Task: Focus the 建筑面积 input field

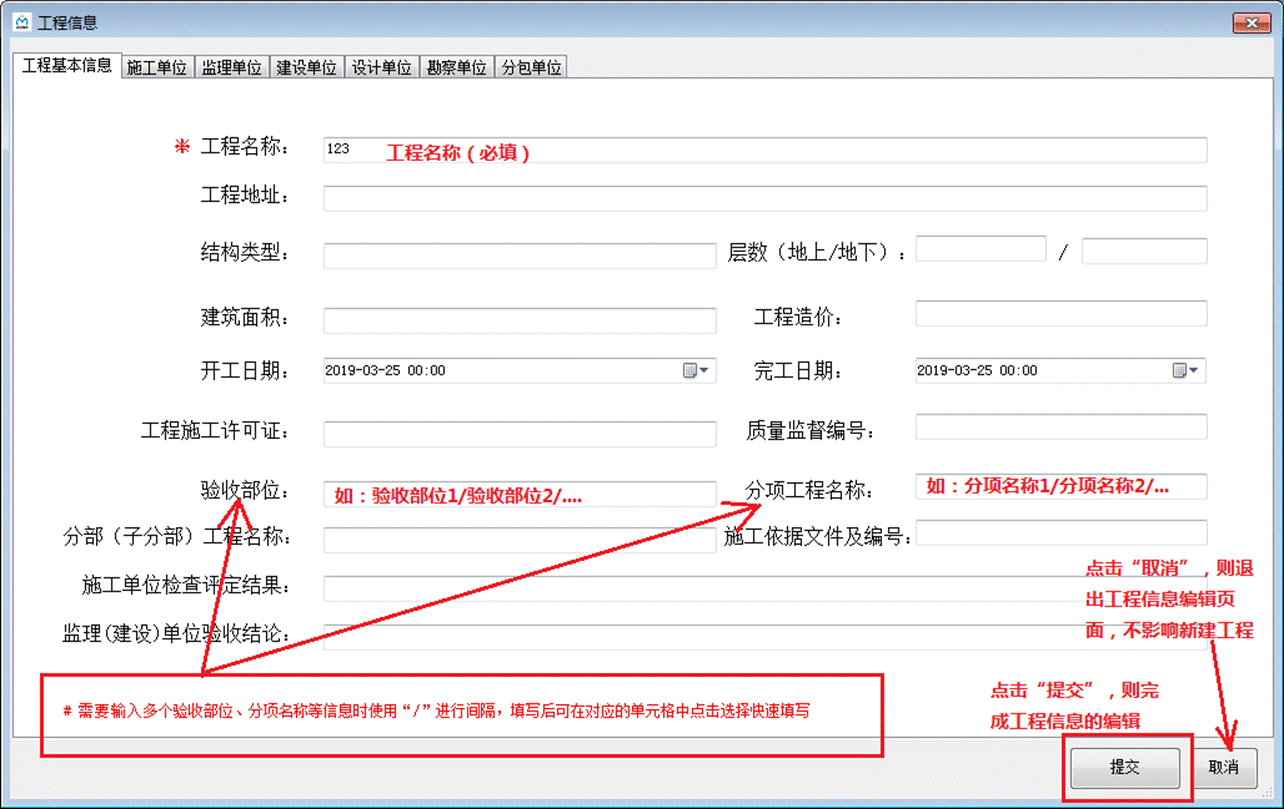Action: tap(520, 320)
